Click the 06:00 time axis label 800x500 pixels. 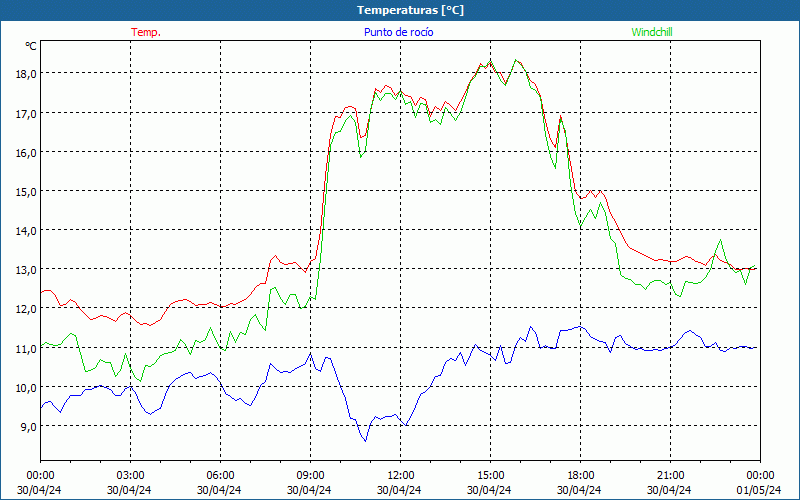[220, 476]
